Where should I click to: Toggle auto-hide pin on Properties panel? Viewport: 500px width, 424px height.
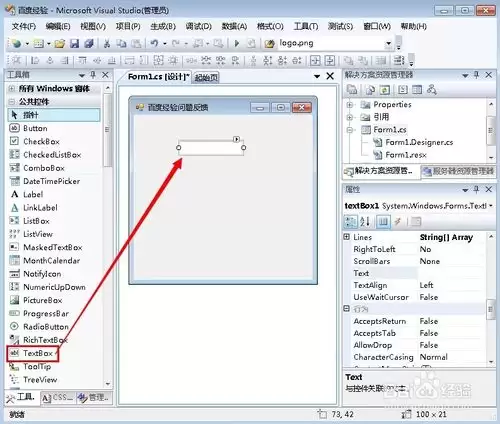coord(476,190)
